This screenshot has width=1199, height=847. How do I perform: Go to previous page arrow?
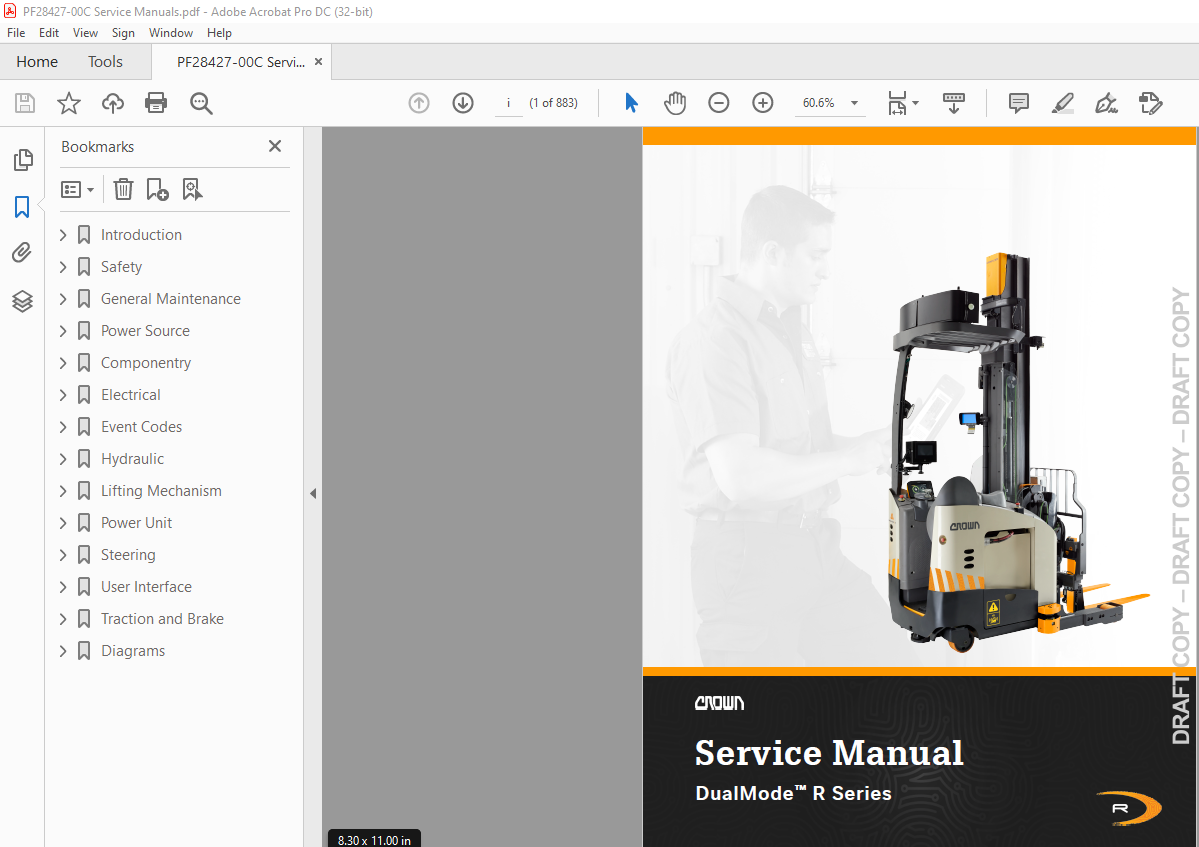click(419, 103)
